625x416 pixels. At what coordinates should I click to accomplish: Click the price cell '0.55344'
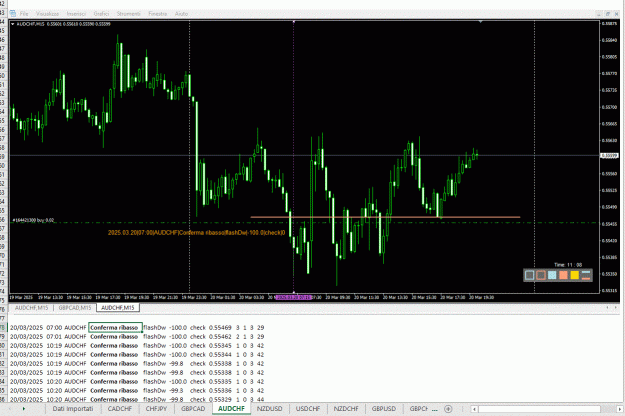coord(220,355)
